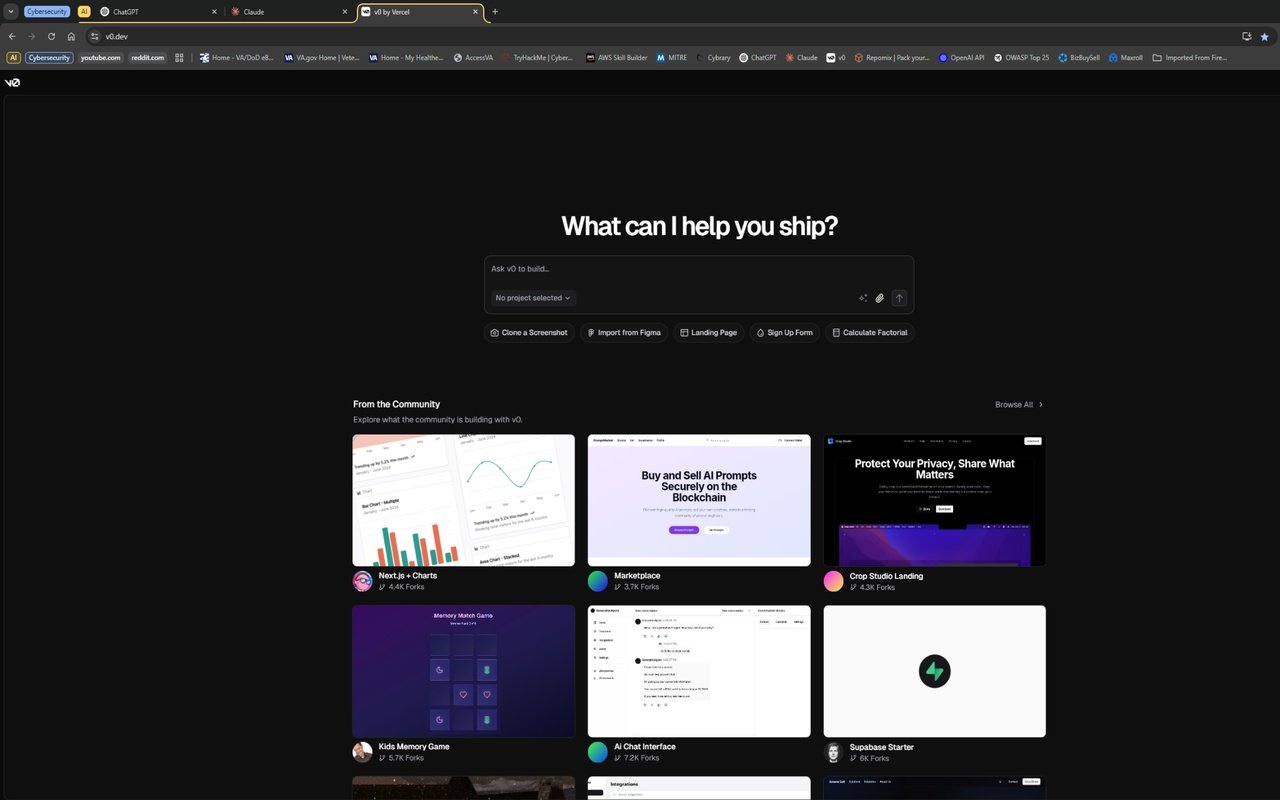The height and width of the screenshot is (800, 1280).
Task: Expand the Imported From Firefox folder
Action: pos(1193,57)
